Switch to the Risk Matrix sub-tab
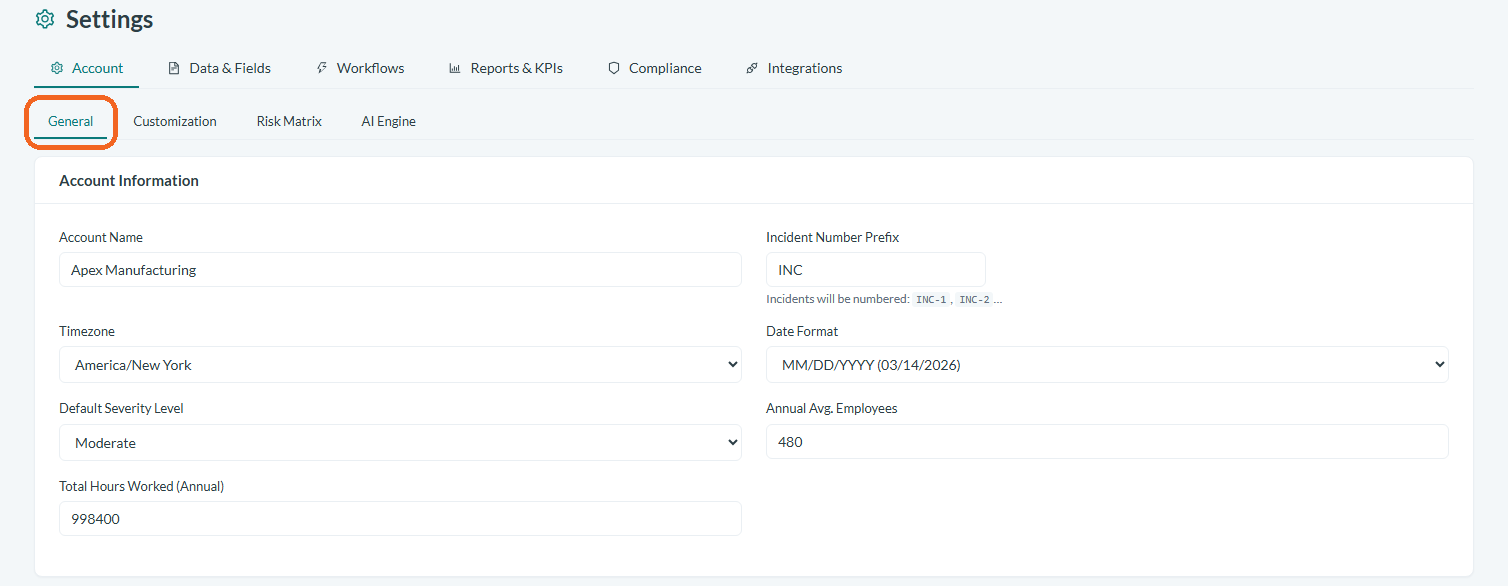The width and height of the screenshot is (1508, 586). coord(289,121)
